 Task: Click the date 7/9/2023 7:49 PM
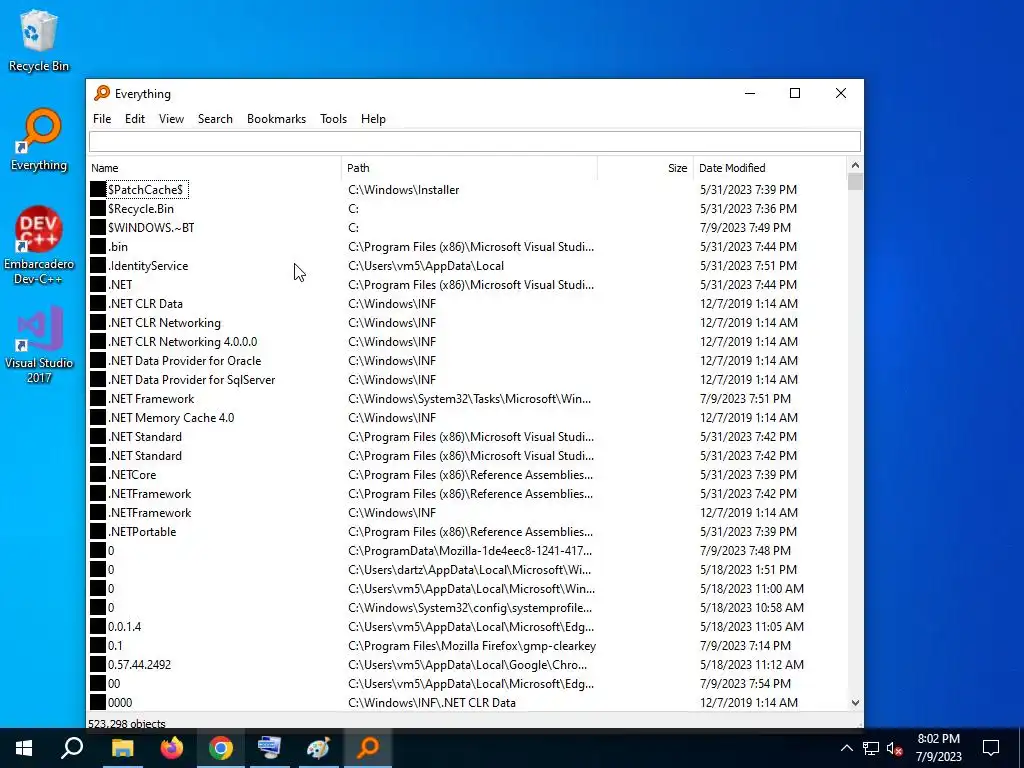click(745, 227)
